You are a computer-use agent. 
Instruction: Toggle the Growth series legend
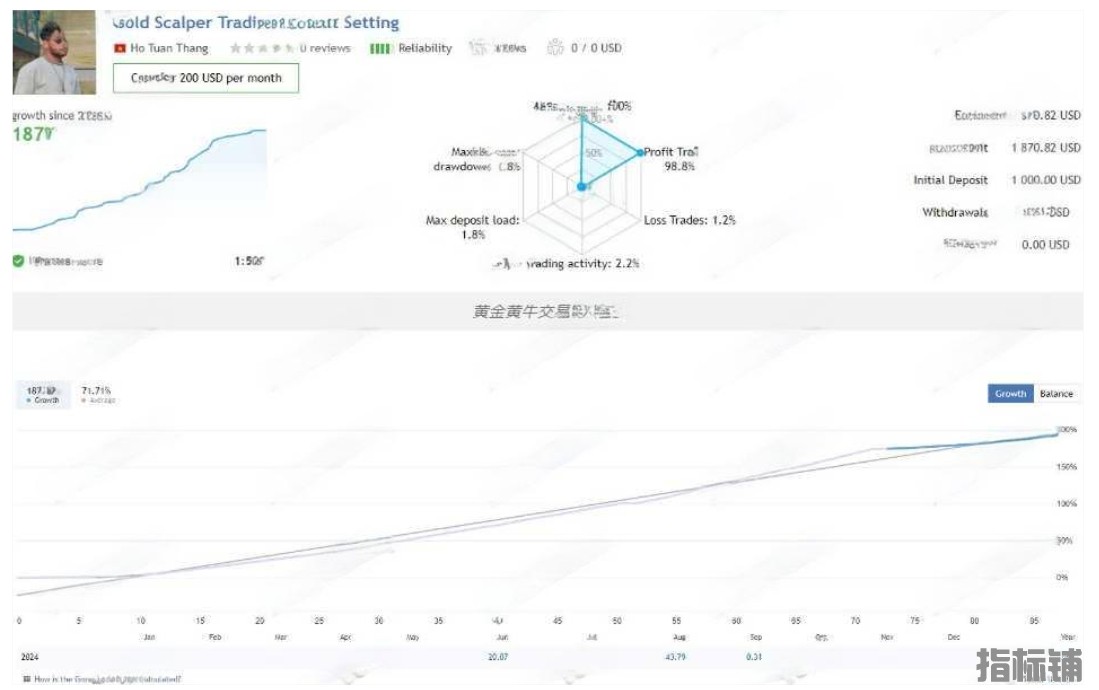(43, 395)
